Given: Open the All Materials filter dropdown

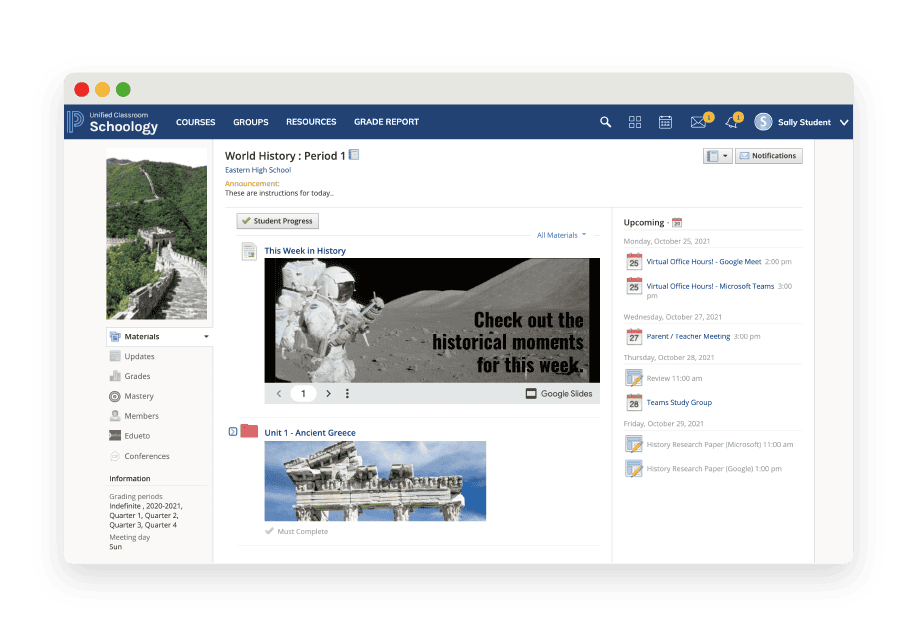Looking at the screenshot, I should coord(556,235).
